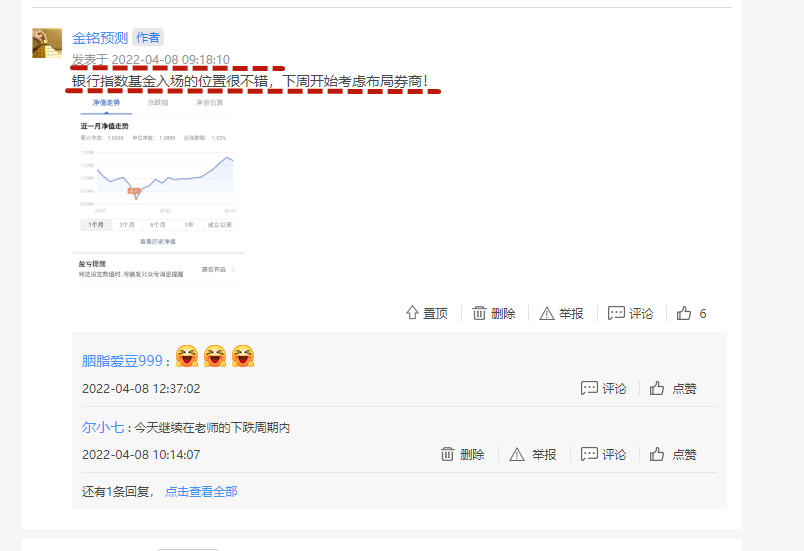Screen dimensions: 804x551
Task: Click 金铭预测's avatar image
Action: pos(47,43)
